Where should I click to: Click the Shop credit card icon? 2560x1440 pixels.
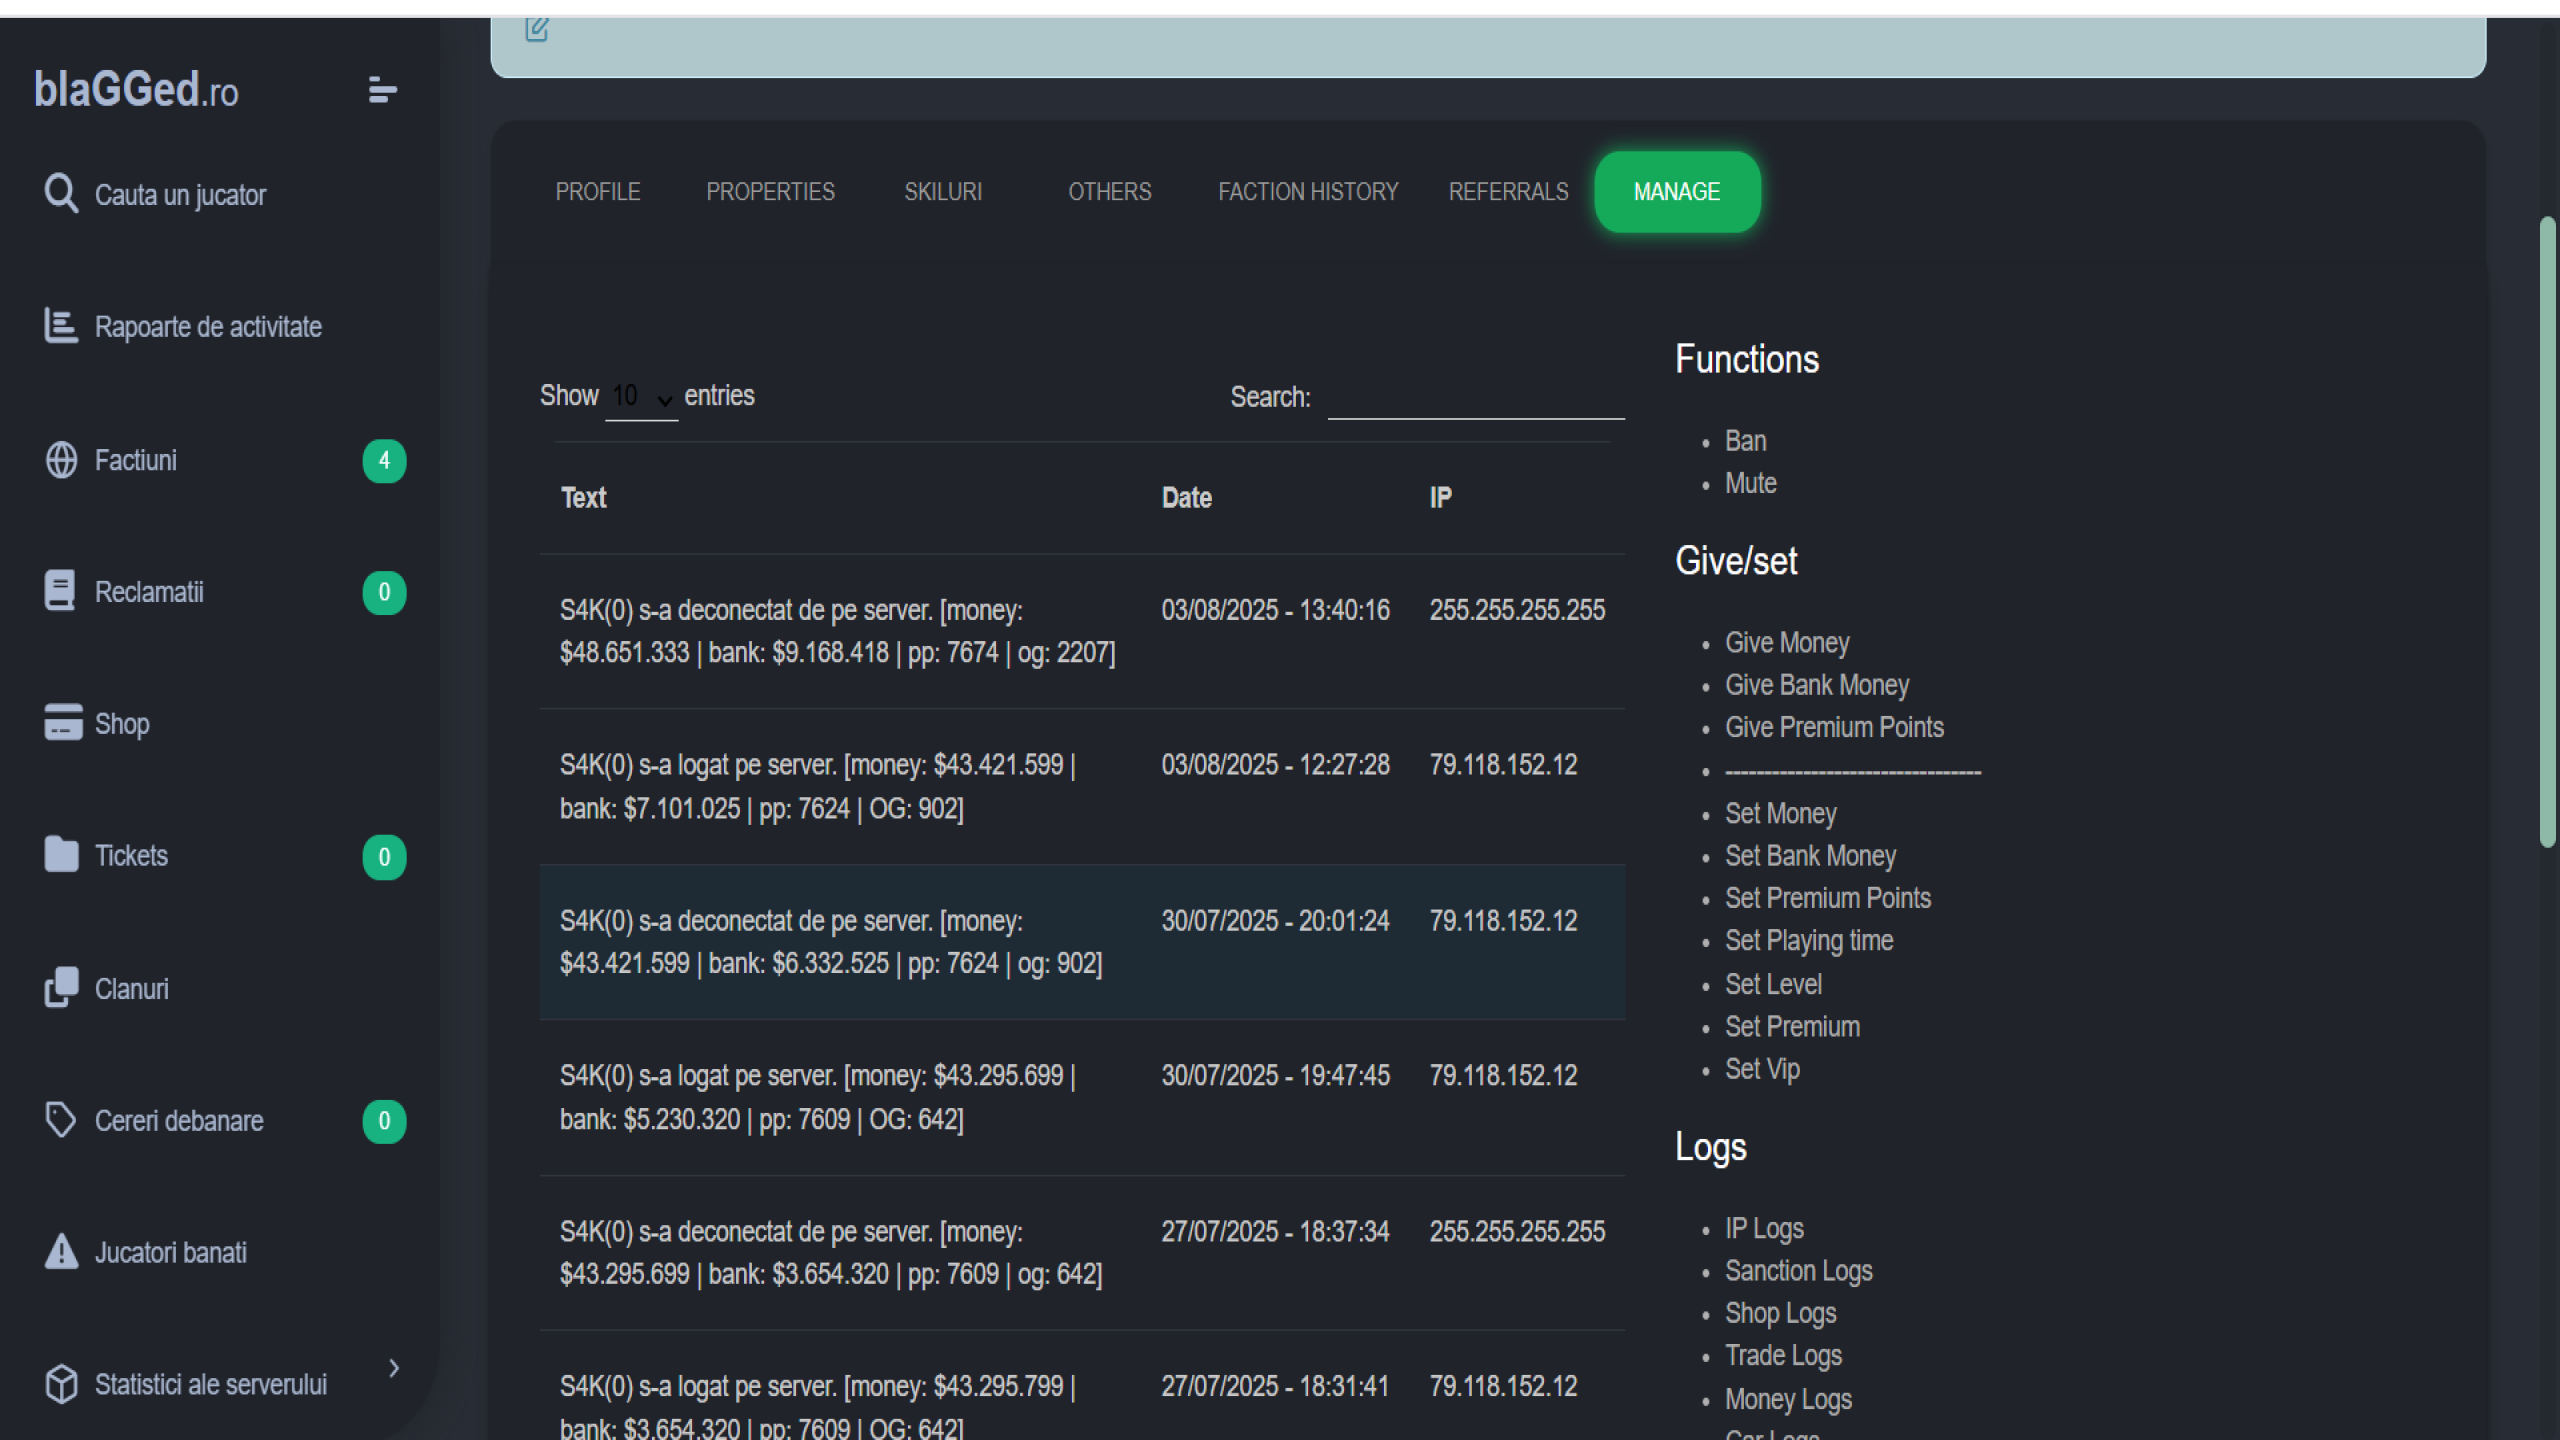(x=63, y=722)
